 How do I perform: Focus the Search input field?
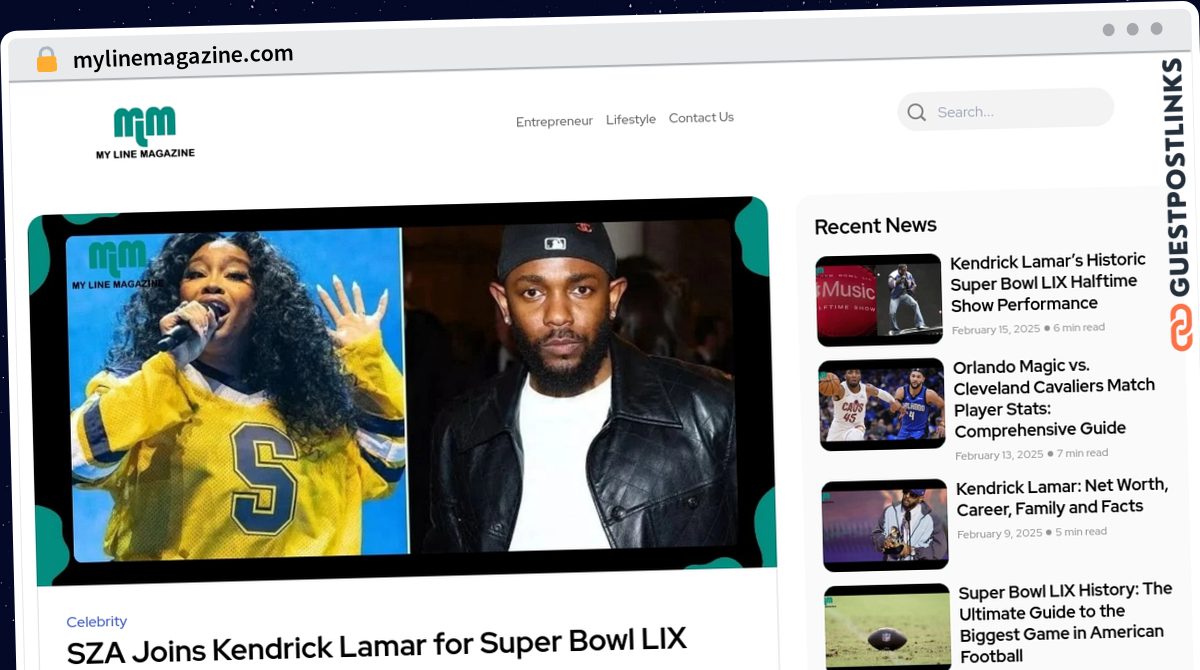(x=1005, y=110)
